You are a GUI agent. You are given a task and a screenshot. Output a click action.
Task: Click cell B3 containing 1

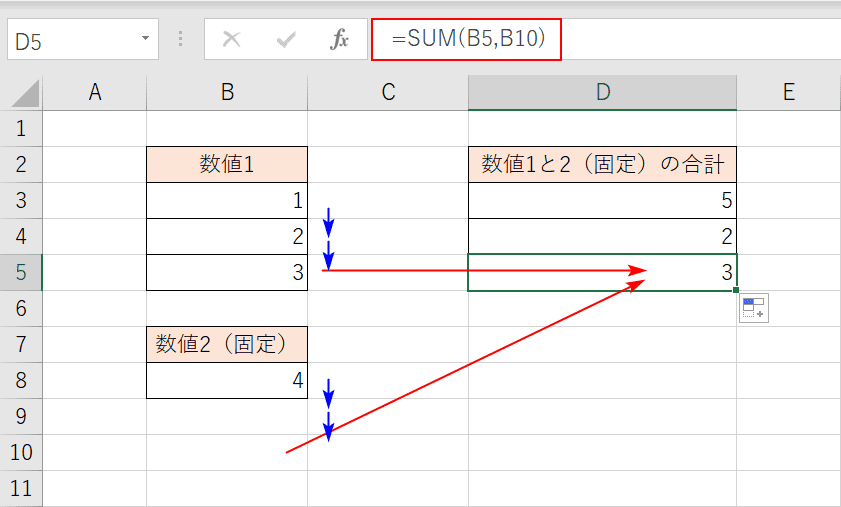[227, 200]
